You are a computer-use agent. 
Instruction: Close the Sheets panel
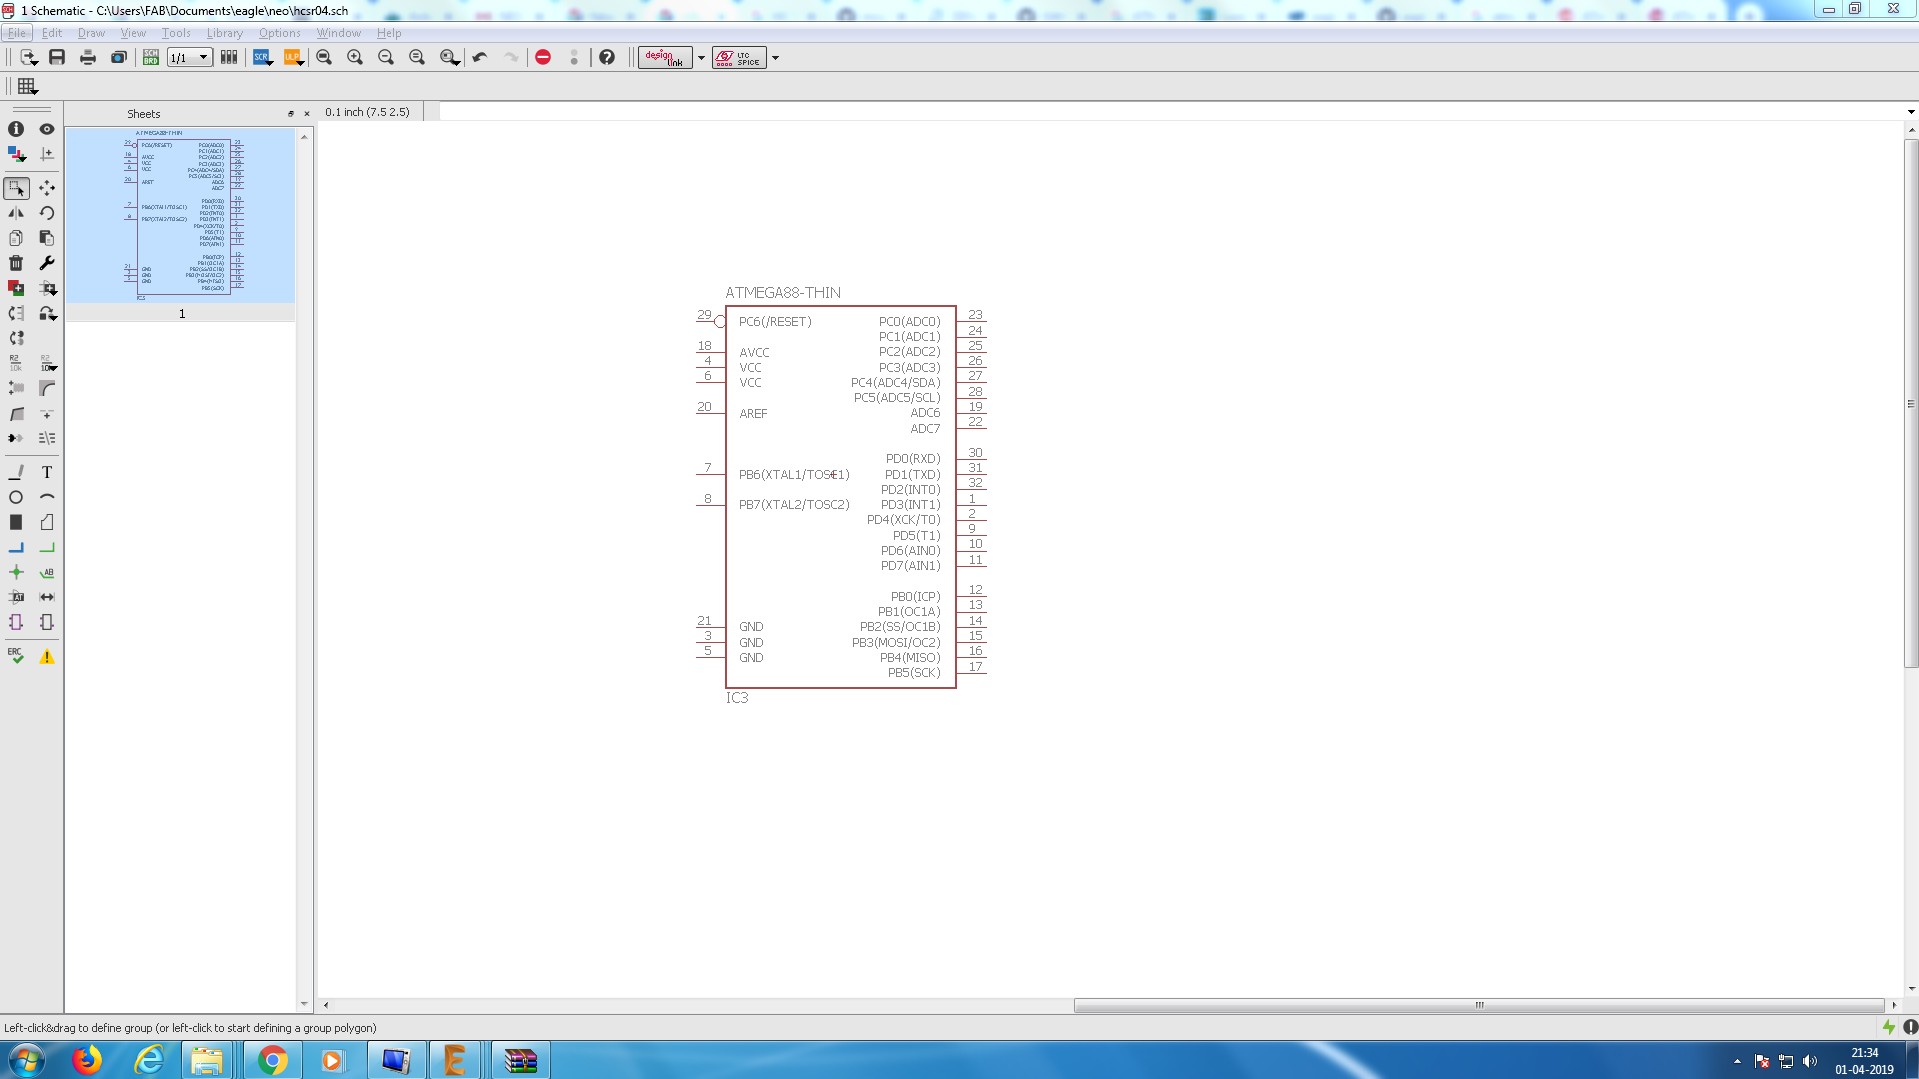pyautogui.click(x=307, y=114)
